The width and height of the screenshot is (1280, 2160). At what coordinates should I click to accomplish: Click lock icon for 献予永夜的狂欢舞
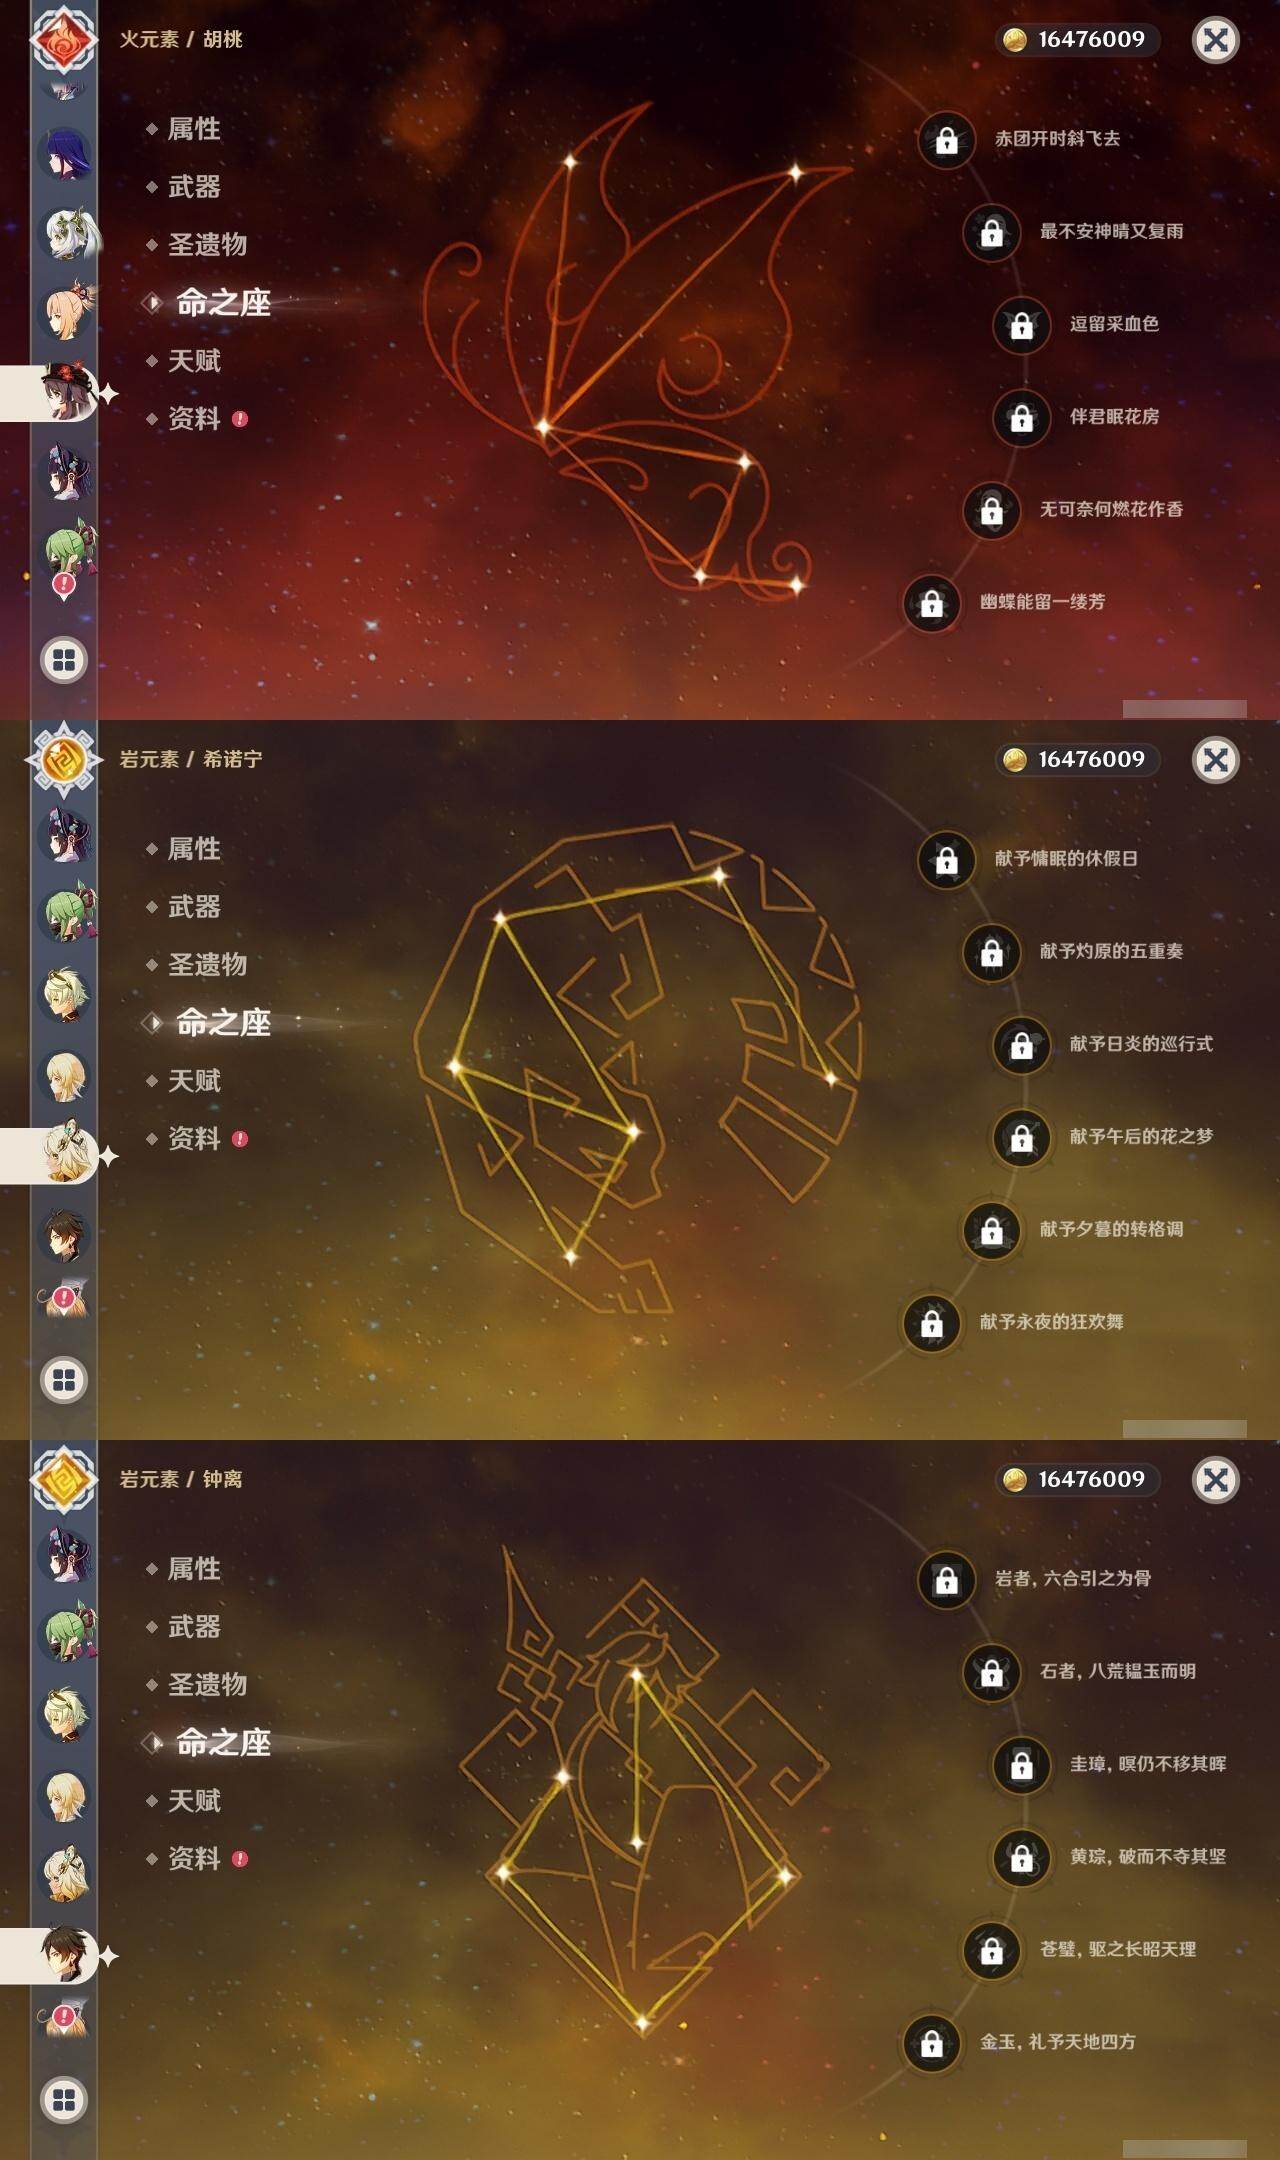tap(932, 1322)
